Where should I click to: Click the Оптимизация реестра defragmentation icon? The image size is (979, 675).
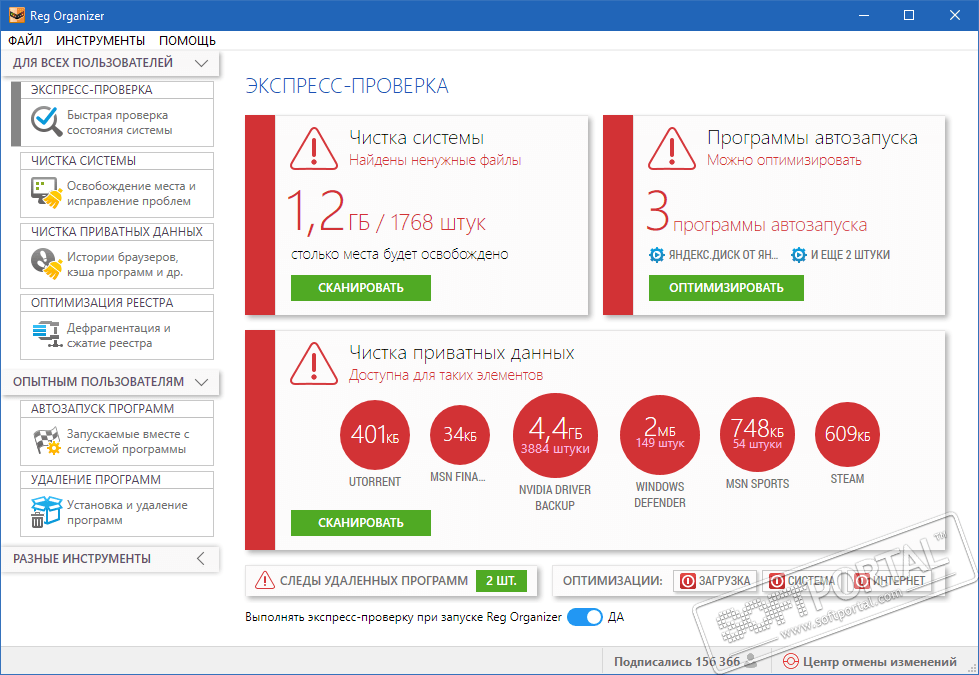47,334
